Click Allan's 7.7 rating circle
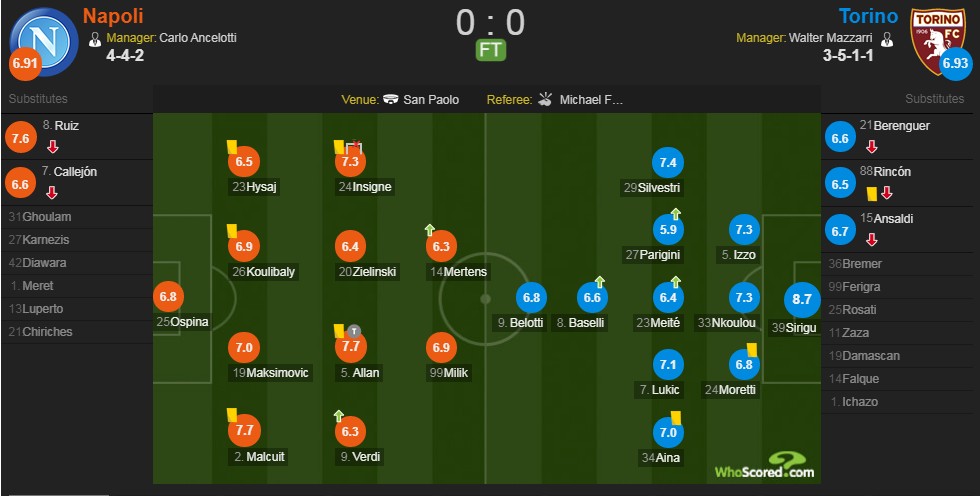Screen dimensions: 980x496 (351, 346)
